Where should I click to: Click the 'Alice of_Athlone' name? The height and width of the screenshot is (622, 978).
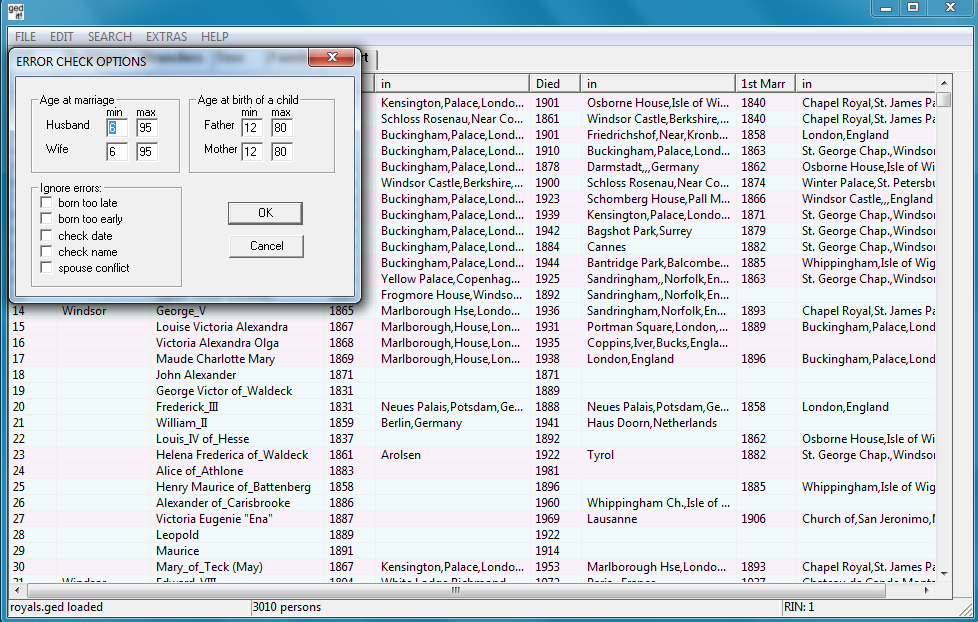tap(200, 471)
